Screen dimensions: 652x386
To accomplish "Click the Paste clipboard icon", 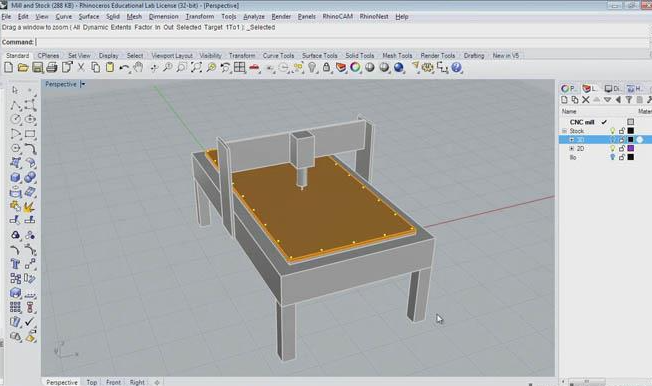I will [x=110, y=67].
